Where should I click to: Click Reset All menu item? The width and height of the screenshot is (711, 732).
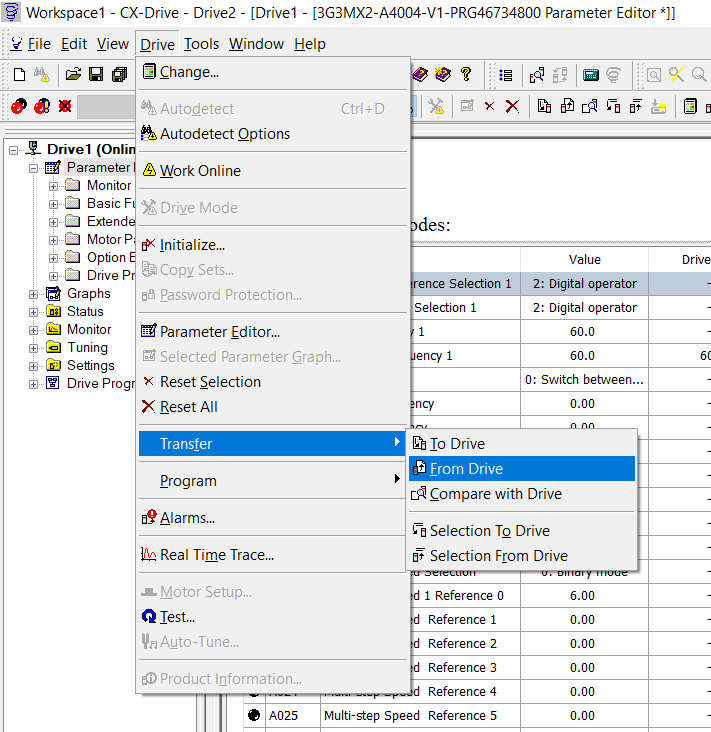click(x=273, y=407)
